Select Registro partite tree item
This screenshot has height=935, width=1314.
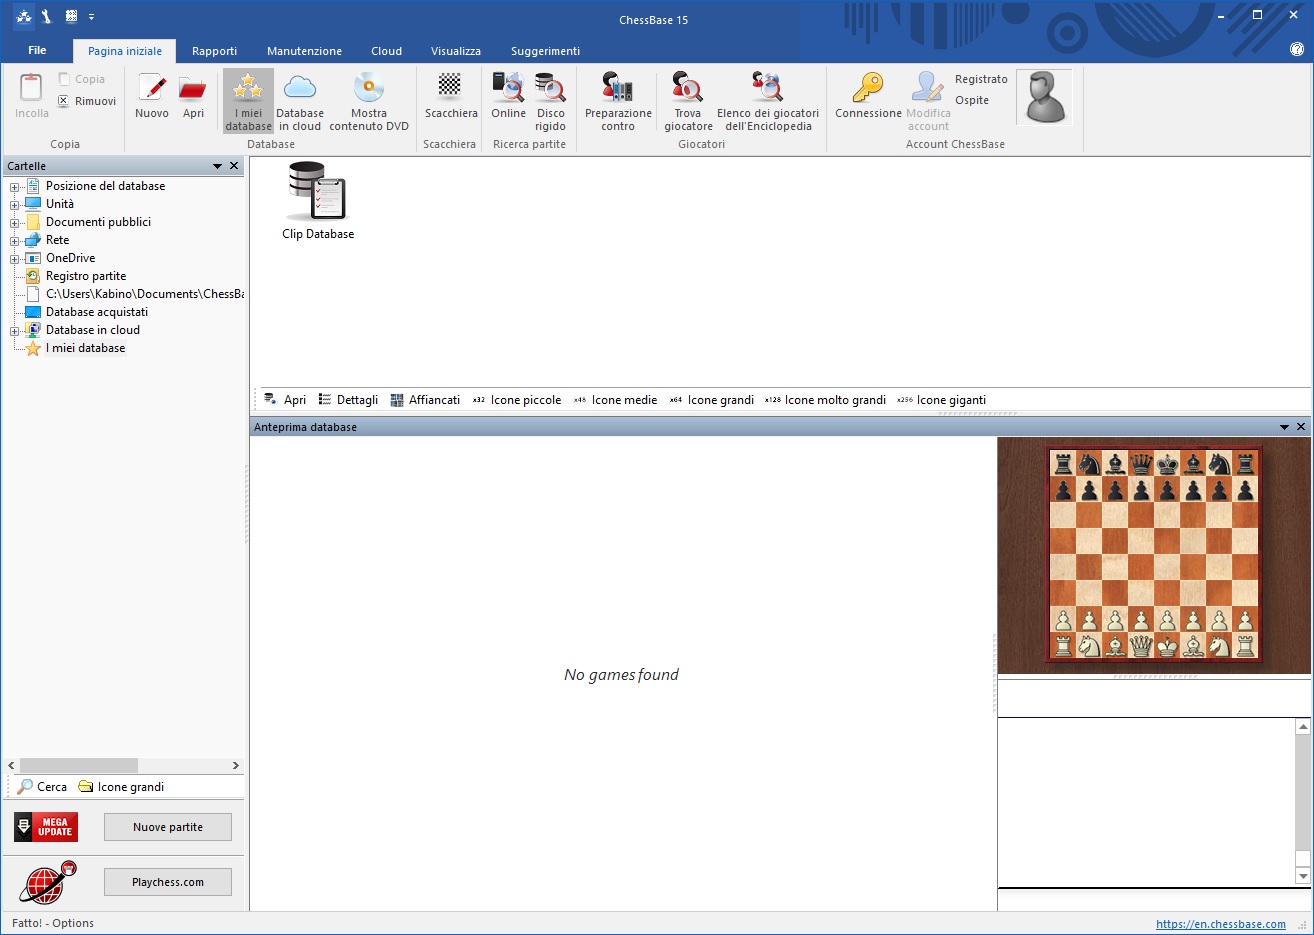(86, 276)
